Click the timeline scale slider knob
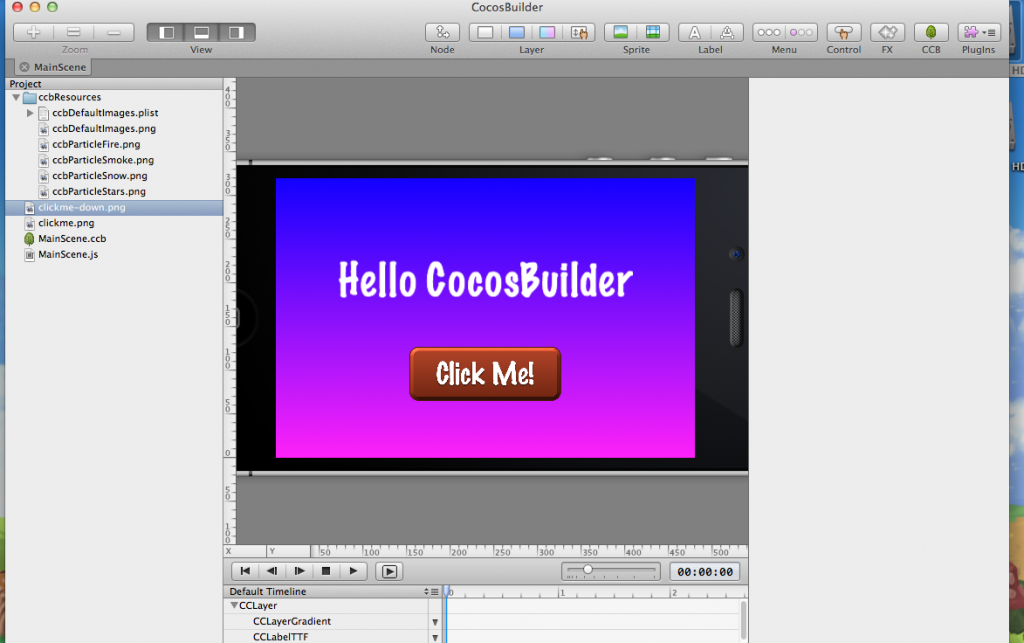The image size is (1024, 643). coord(588,569)
